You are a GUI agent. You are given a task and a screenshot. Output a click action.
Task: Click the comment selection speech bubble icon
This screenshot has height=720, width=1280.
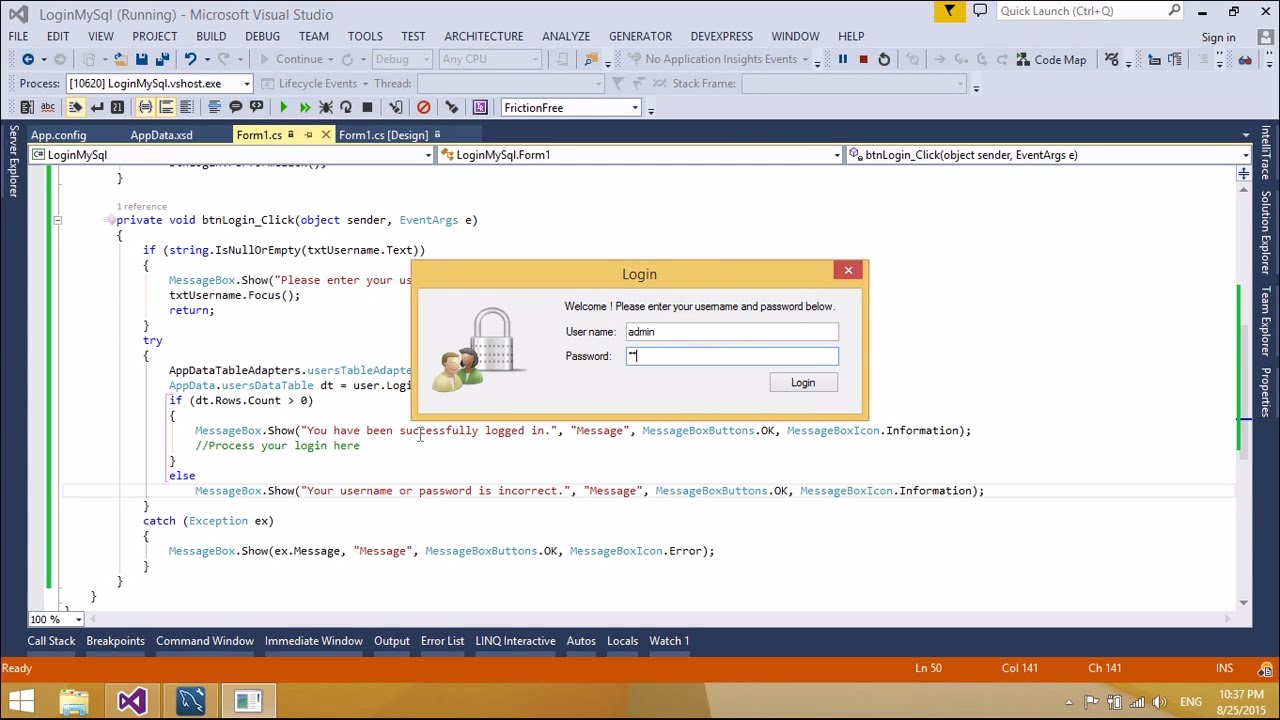click(236, 108)
